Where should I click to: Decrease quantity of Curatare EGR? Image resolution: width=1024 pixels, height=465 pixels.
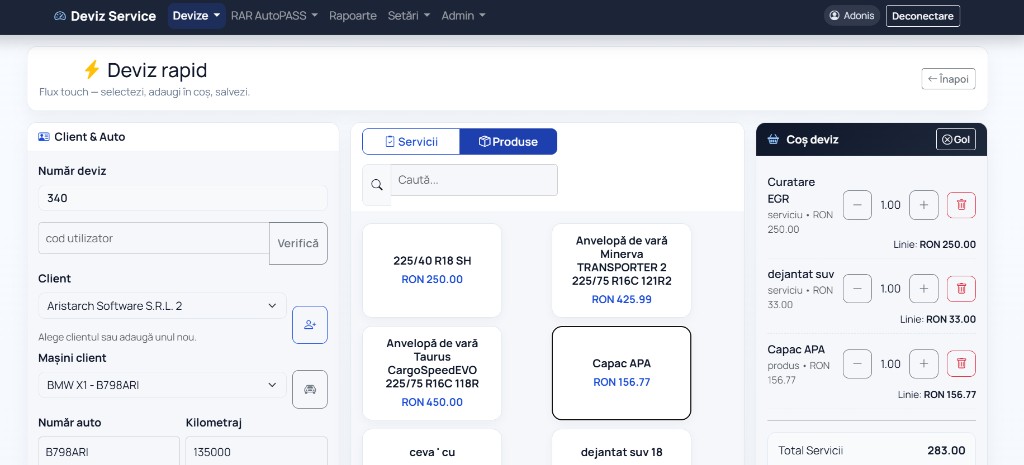coord(857,205)
